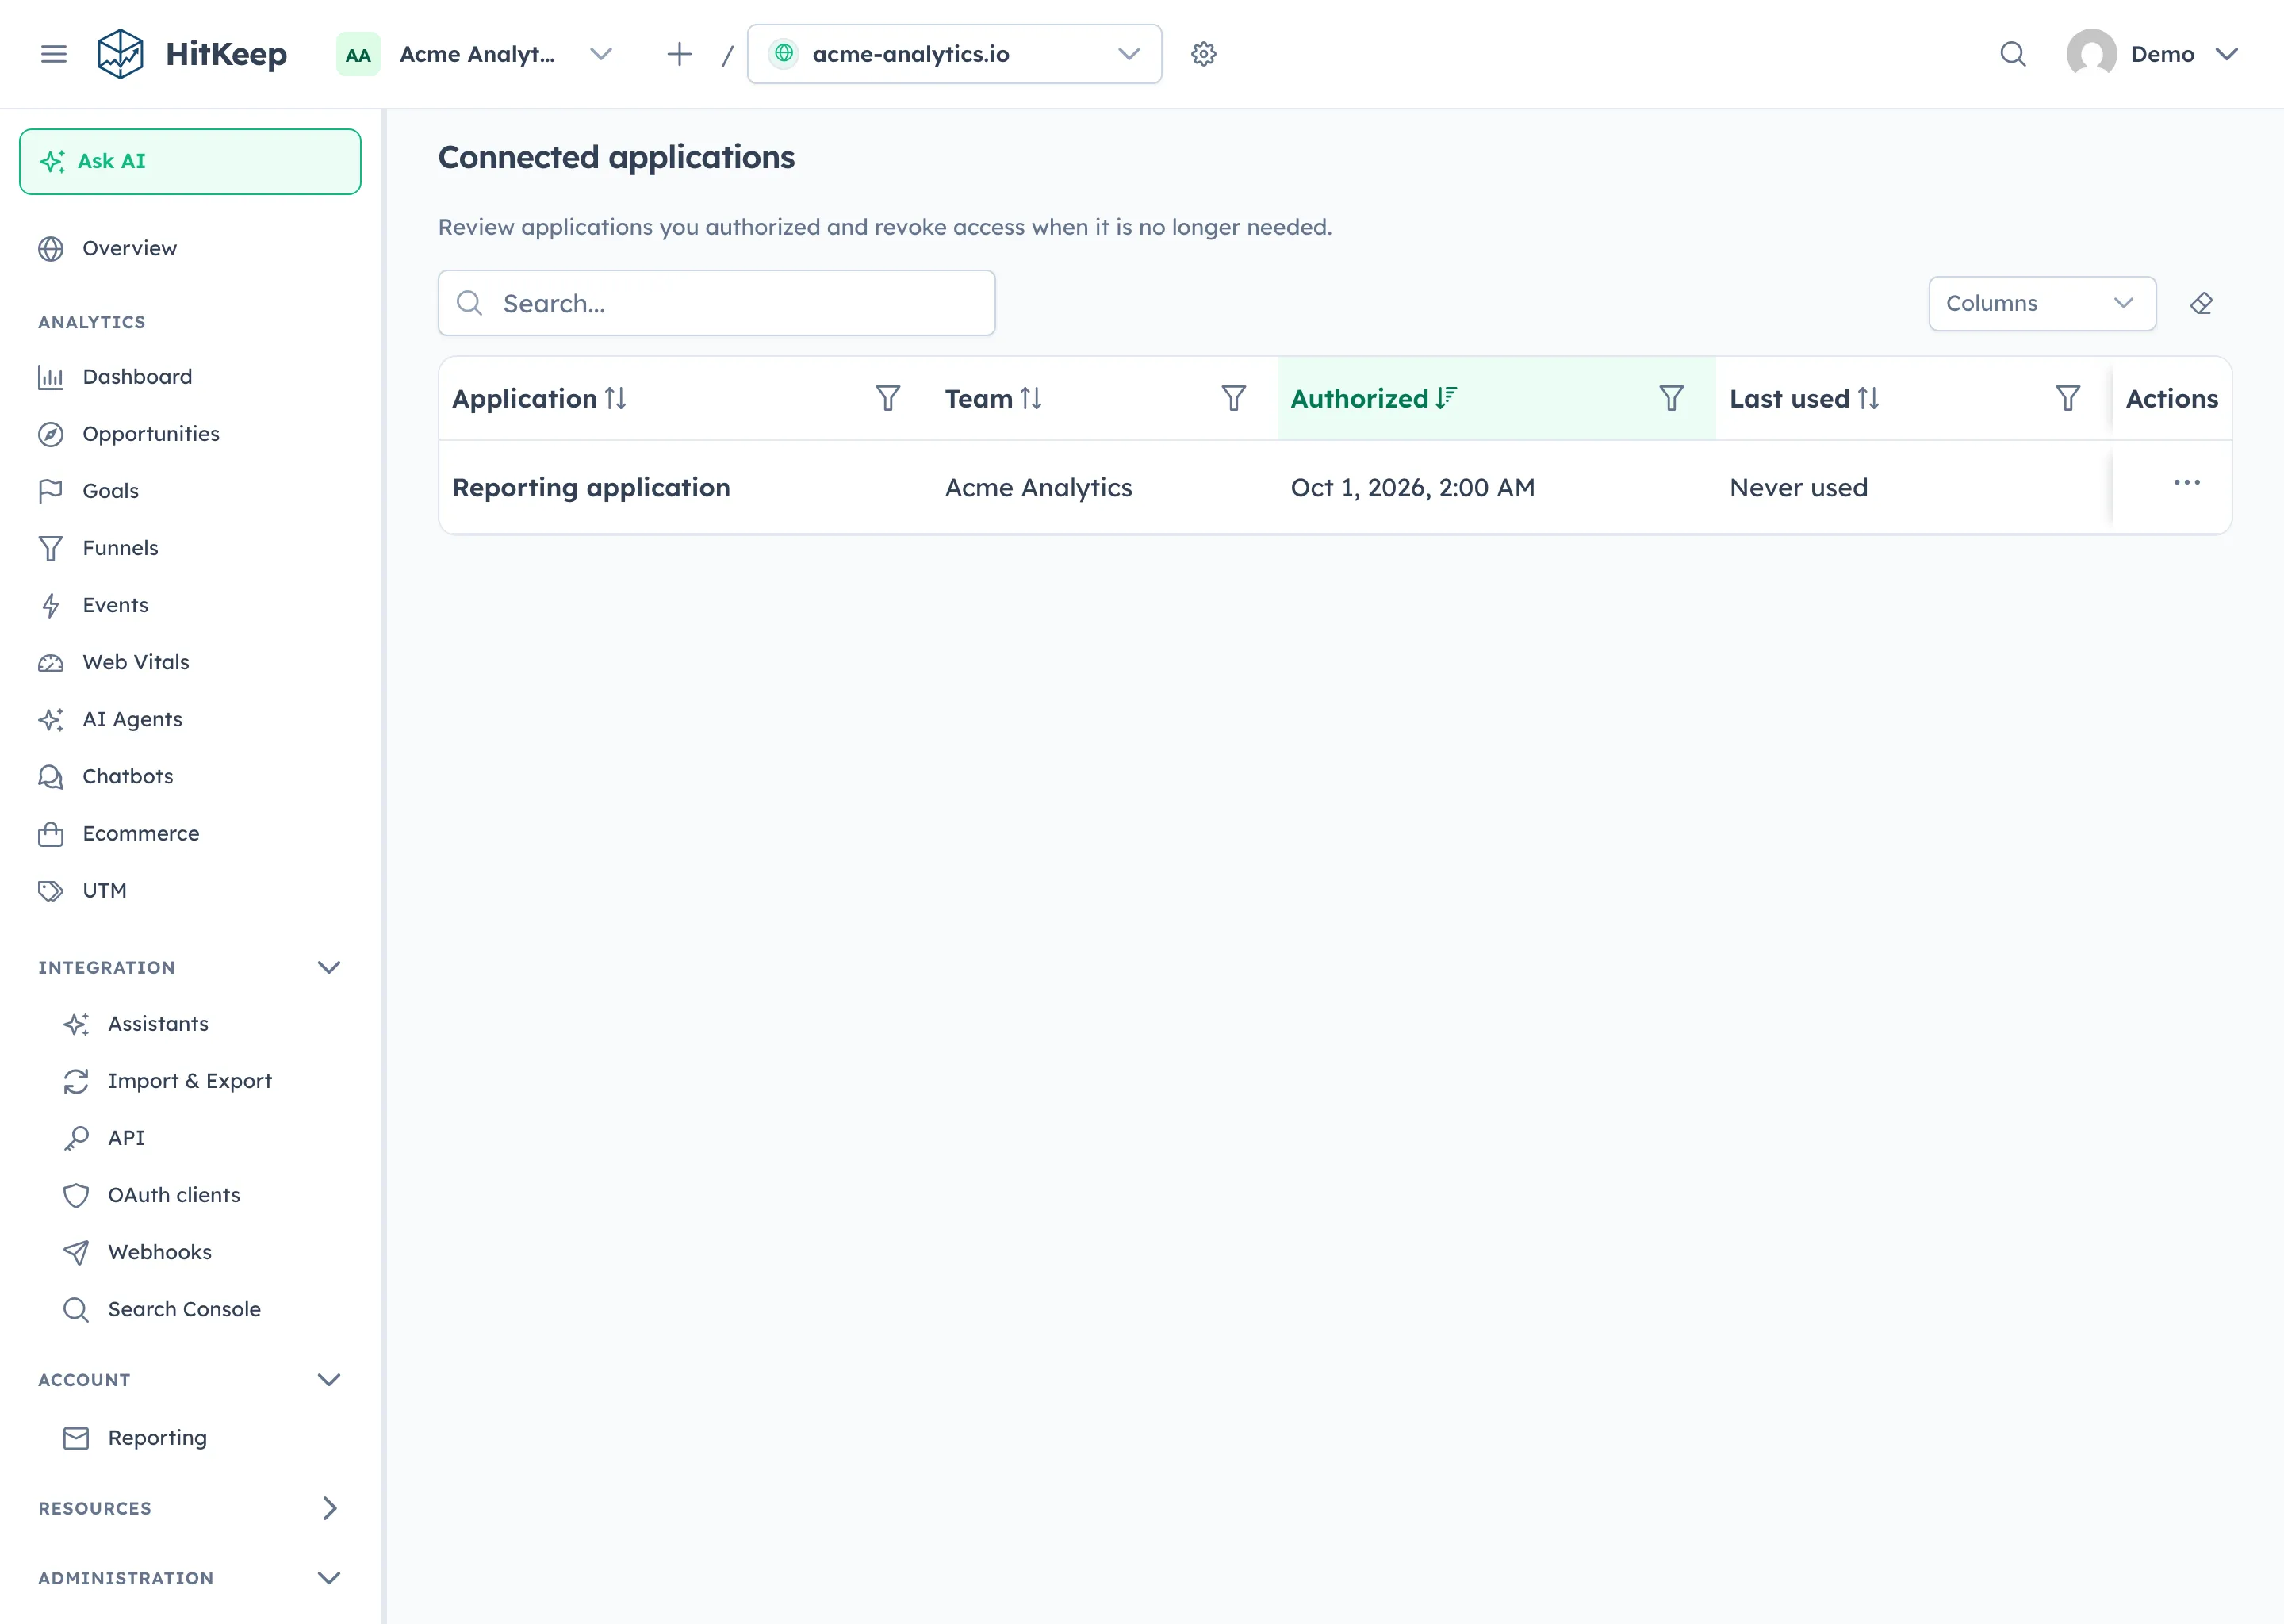
Task: Filter the Last used column
Action: [x=2068, y=398]
